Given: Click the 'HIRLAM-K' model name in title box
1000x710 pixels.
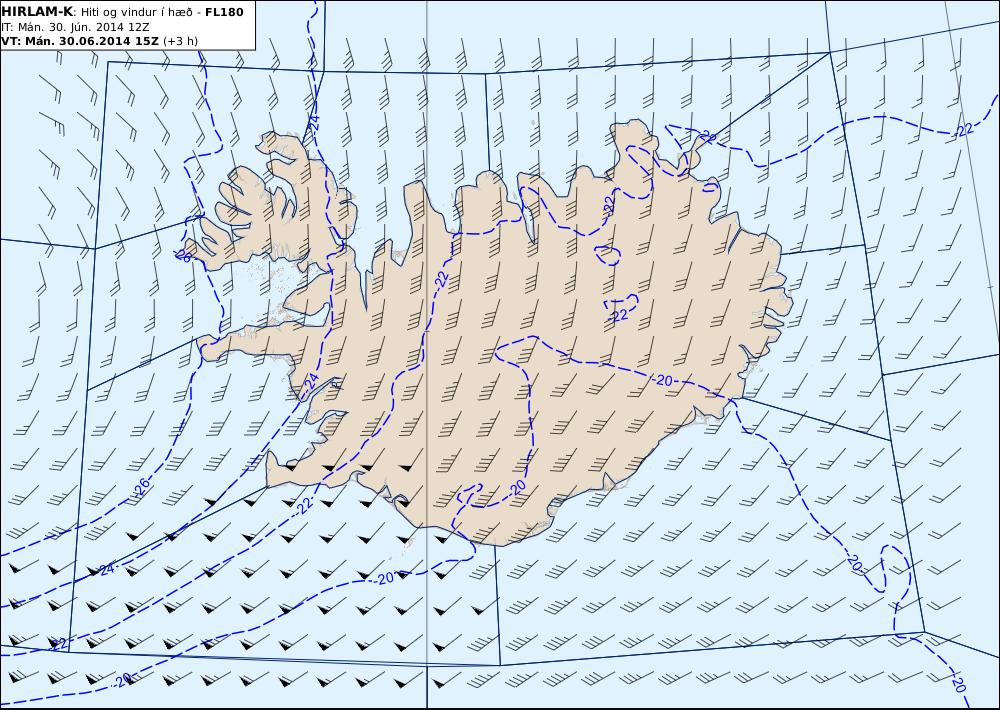Looking at the screenshot, I should click(37, 11).
